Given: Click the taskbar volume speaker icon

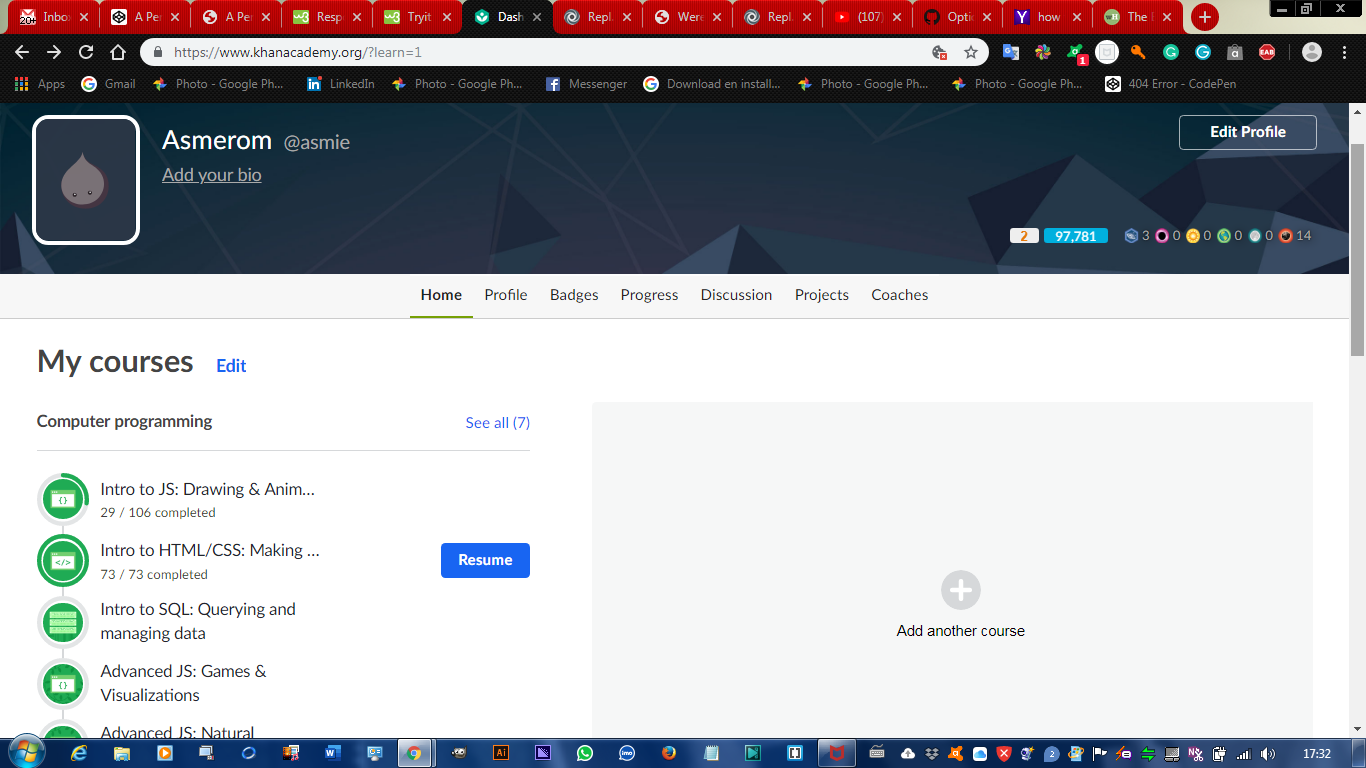Looking at the screenshot, I should pos(1268,754).
